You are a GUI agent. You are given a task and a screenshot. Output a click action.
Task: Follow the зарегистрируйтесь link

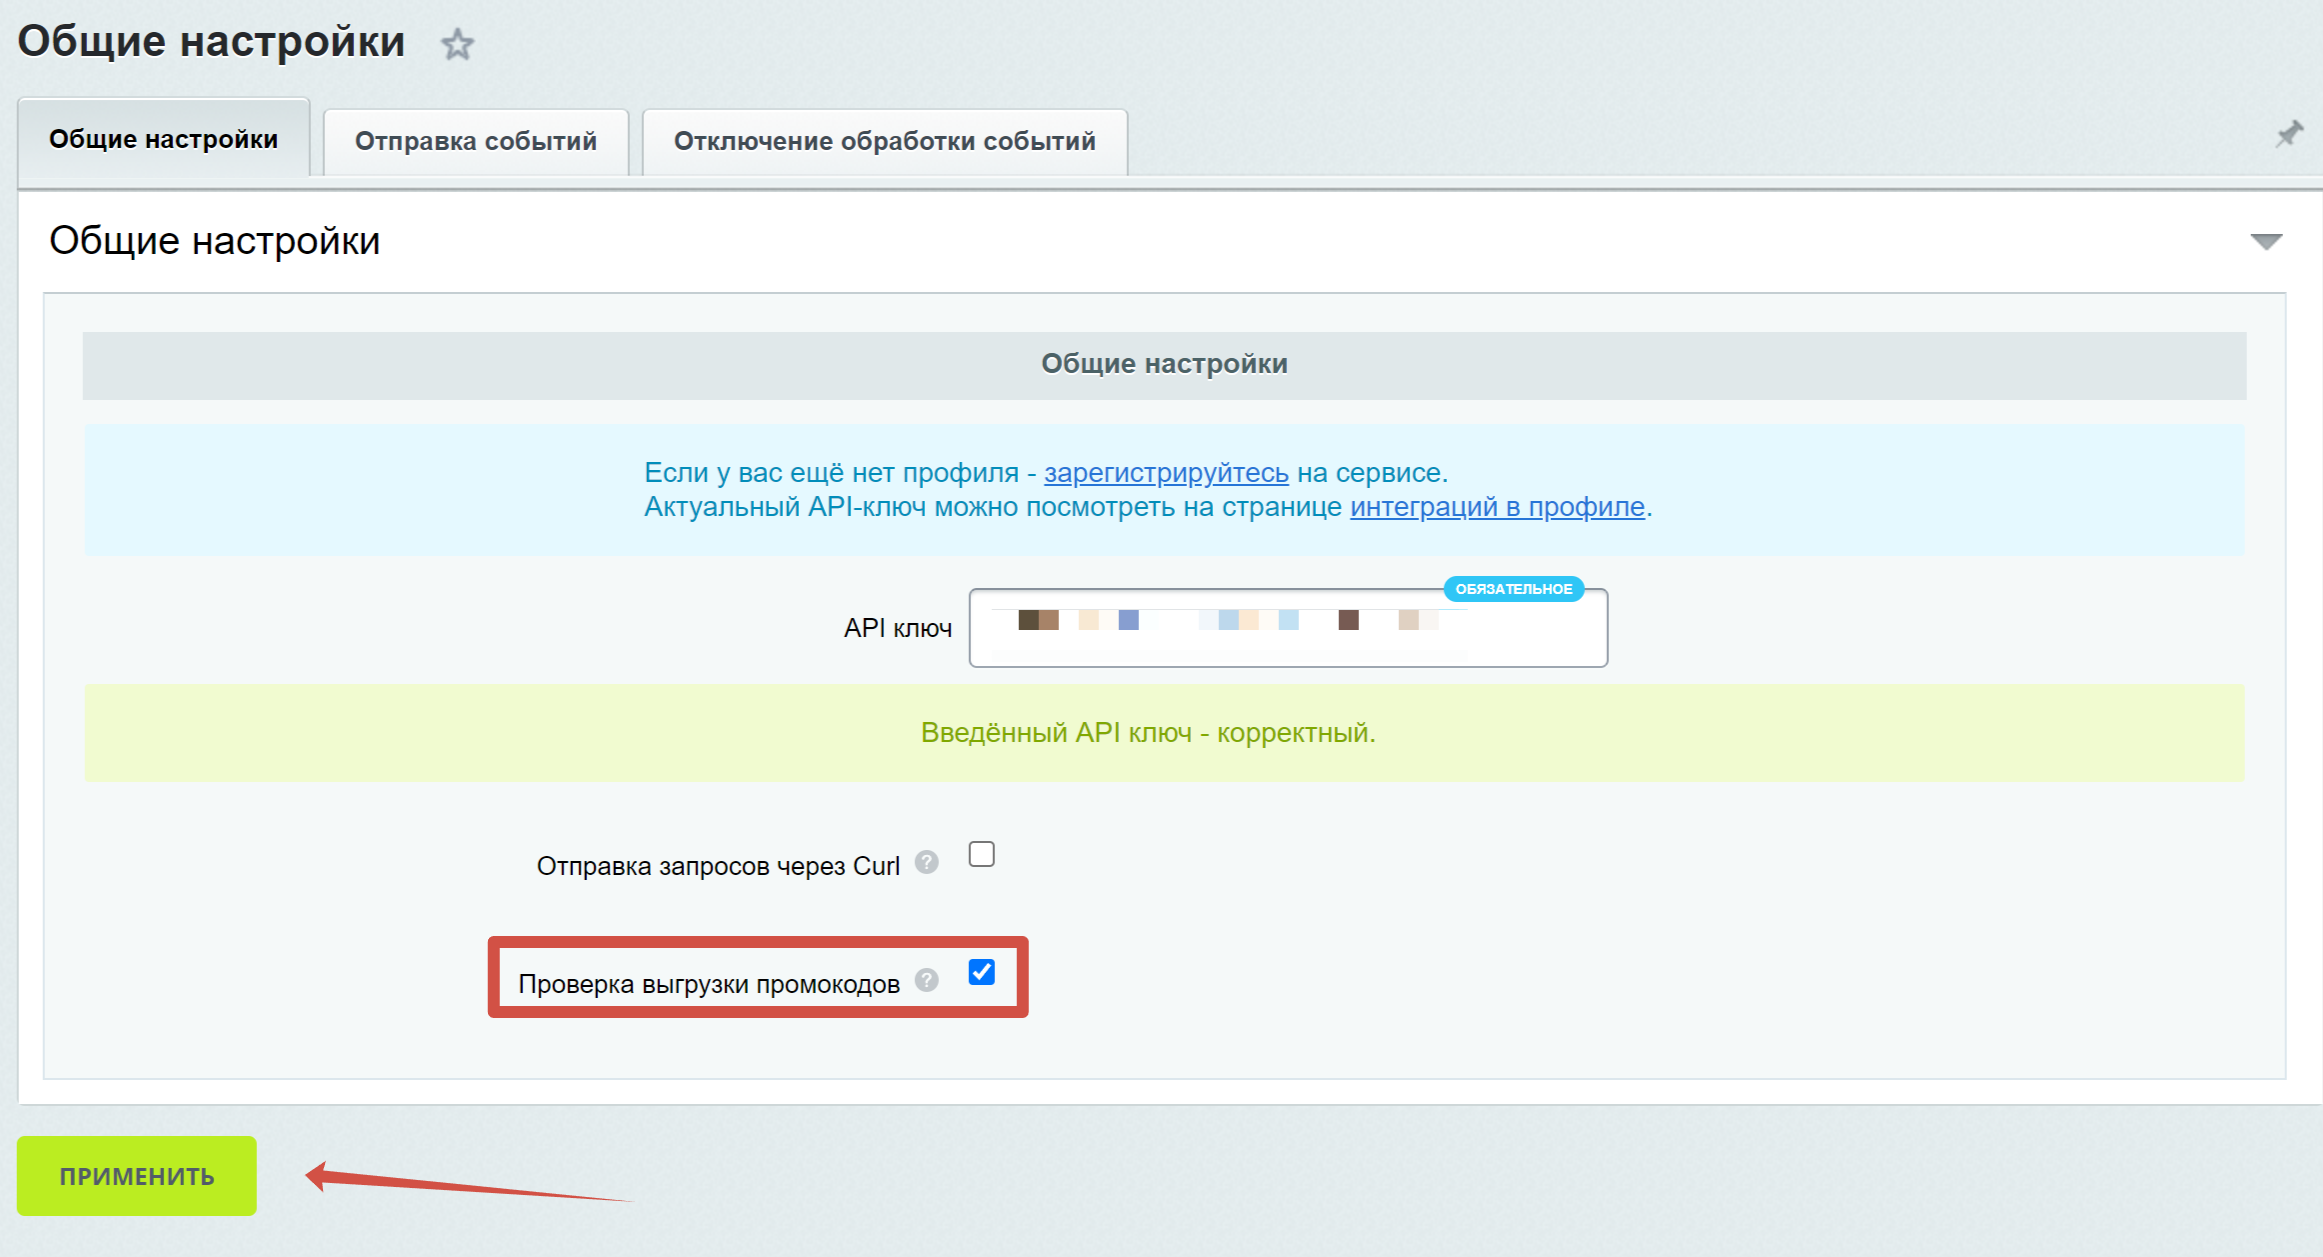click(1166, 472)
